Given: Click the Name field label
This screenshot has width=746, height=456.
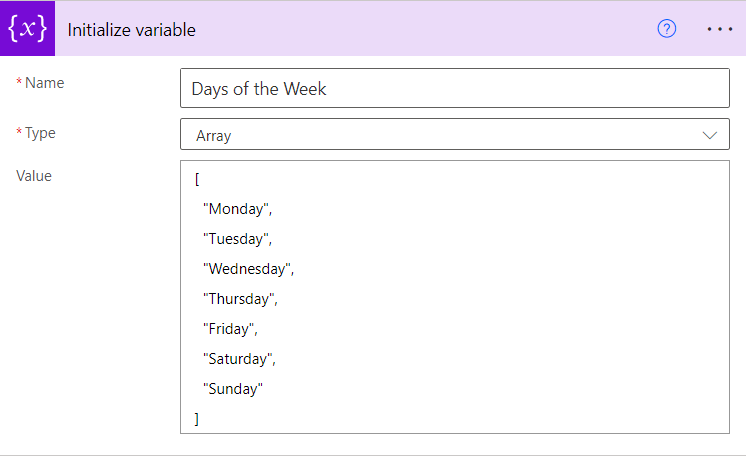Looking at the screenshot, I should [x=44, y=83].
